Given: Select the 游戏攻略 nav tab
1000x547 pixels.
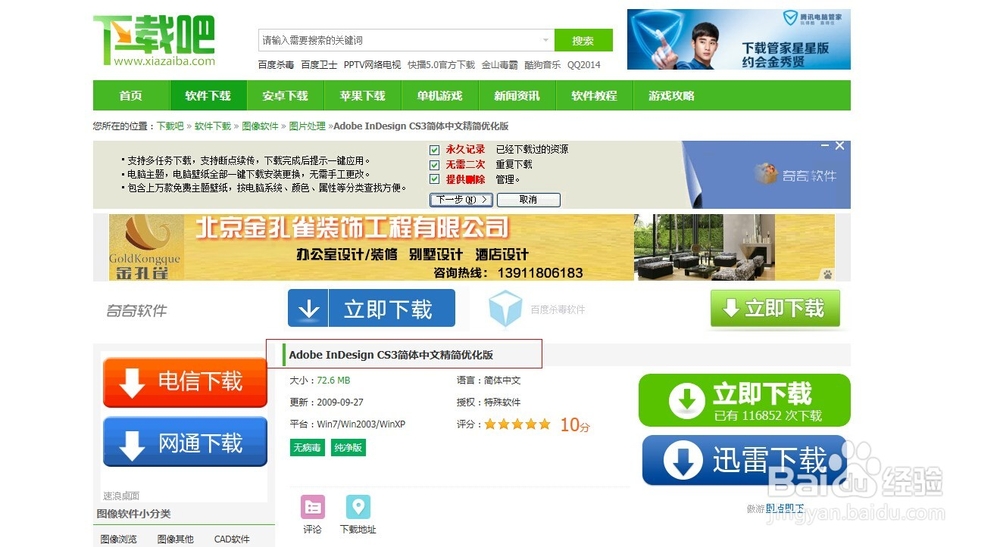Looking at the screenshot, I should coord(671,96).
